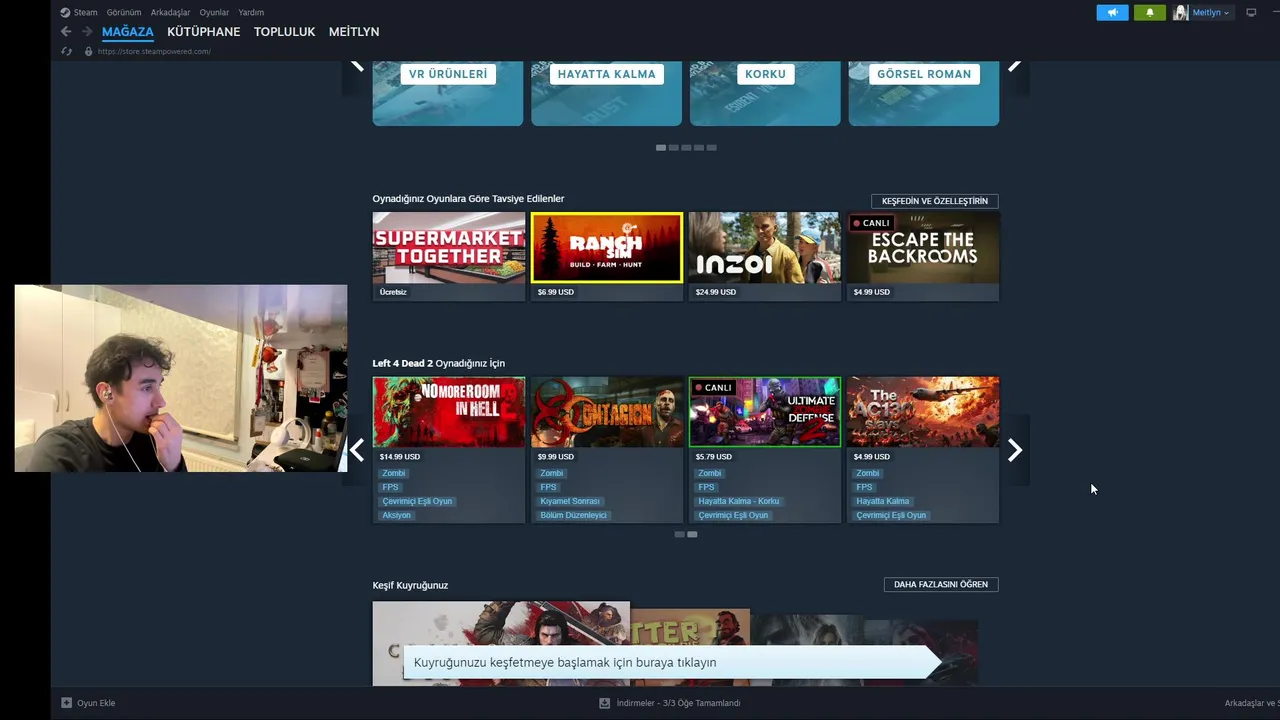Open the KORKU category card
This screenshot has height=720, width=1280.
tap(765, 93)
